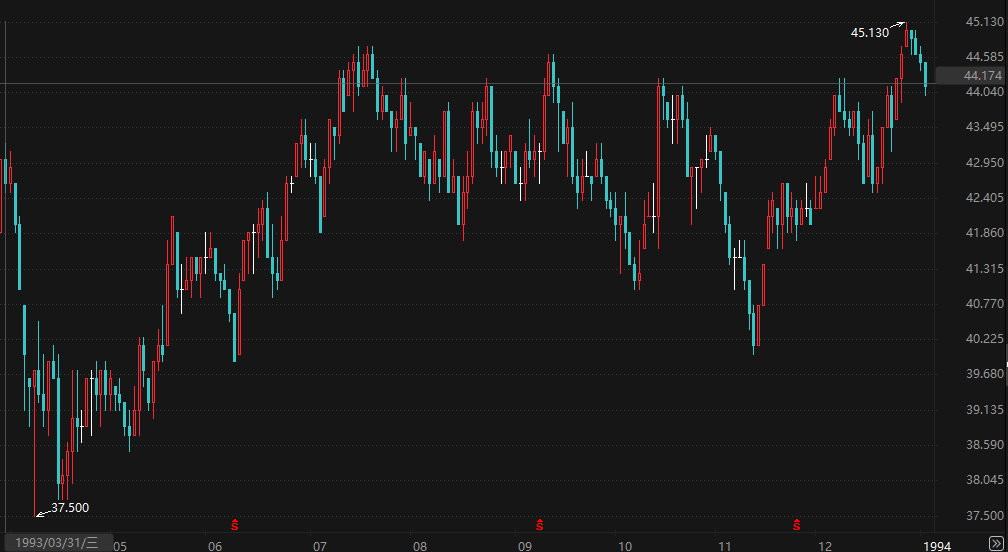1008x552 pixels.
Task: Select the 37.500 low annotation text
Action: 70,508
